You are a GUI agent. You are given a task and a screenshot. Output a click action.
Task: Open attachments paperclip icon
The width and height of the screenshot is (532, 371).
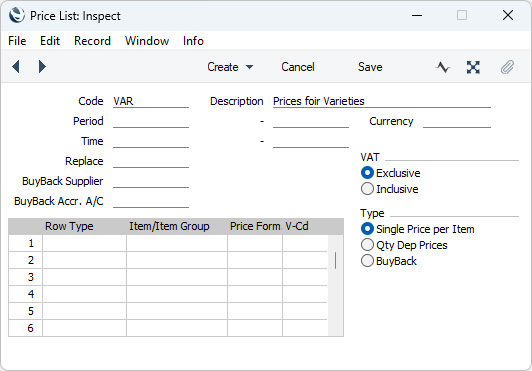tap(507, 67)
